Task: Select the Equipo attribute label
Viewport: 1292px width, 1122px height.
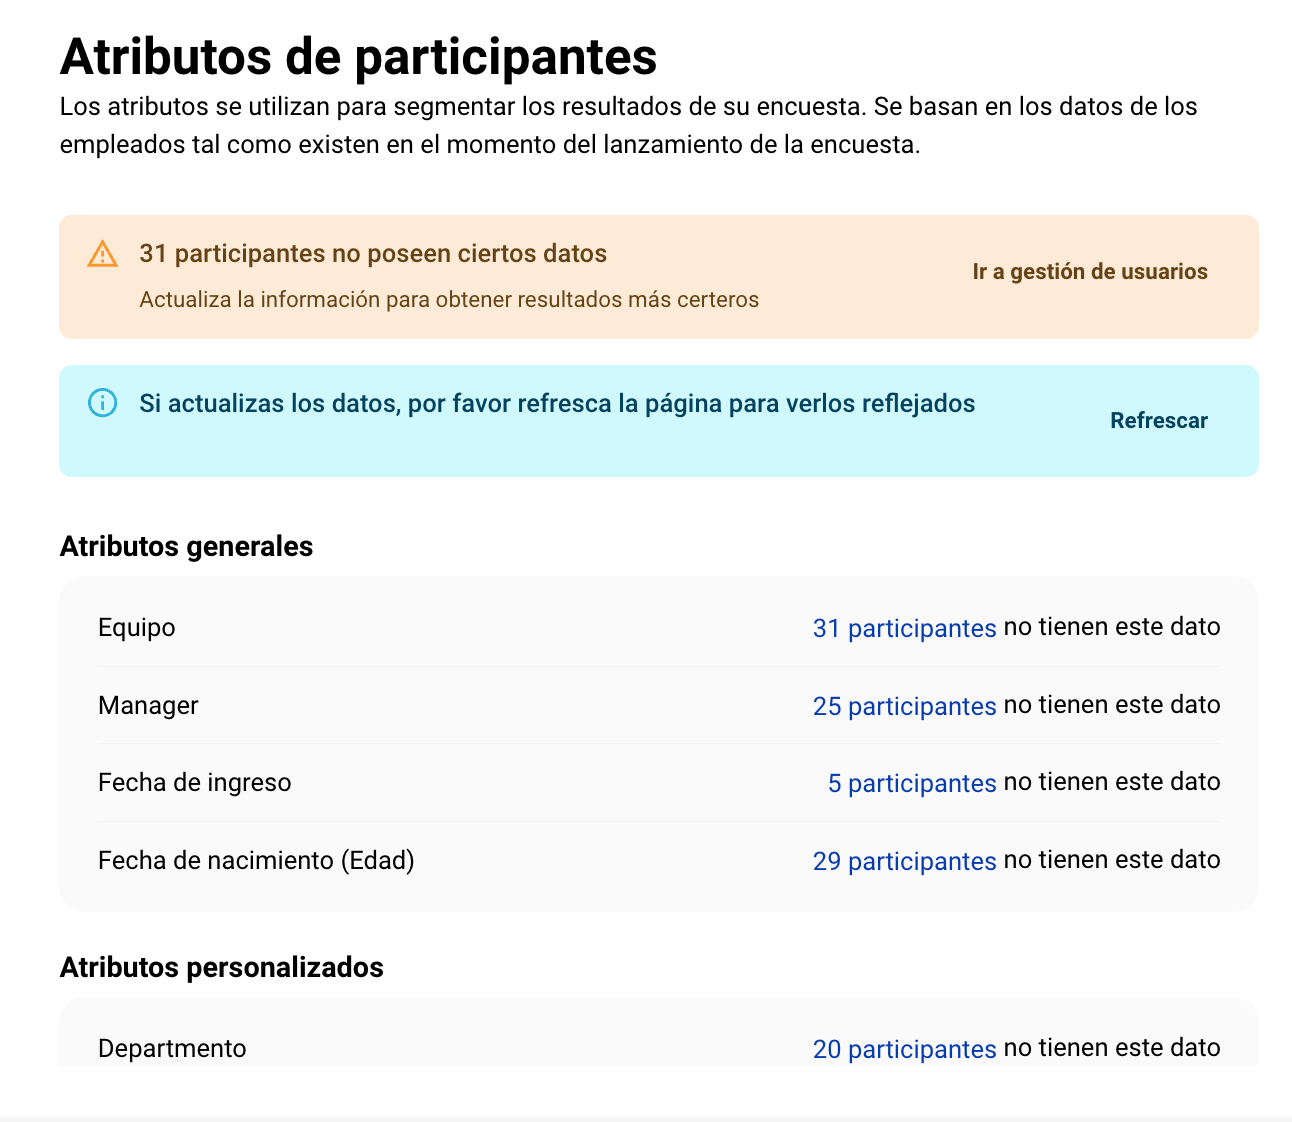Action: coord(137,628)
